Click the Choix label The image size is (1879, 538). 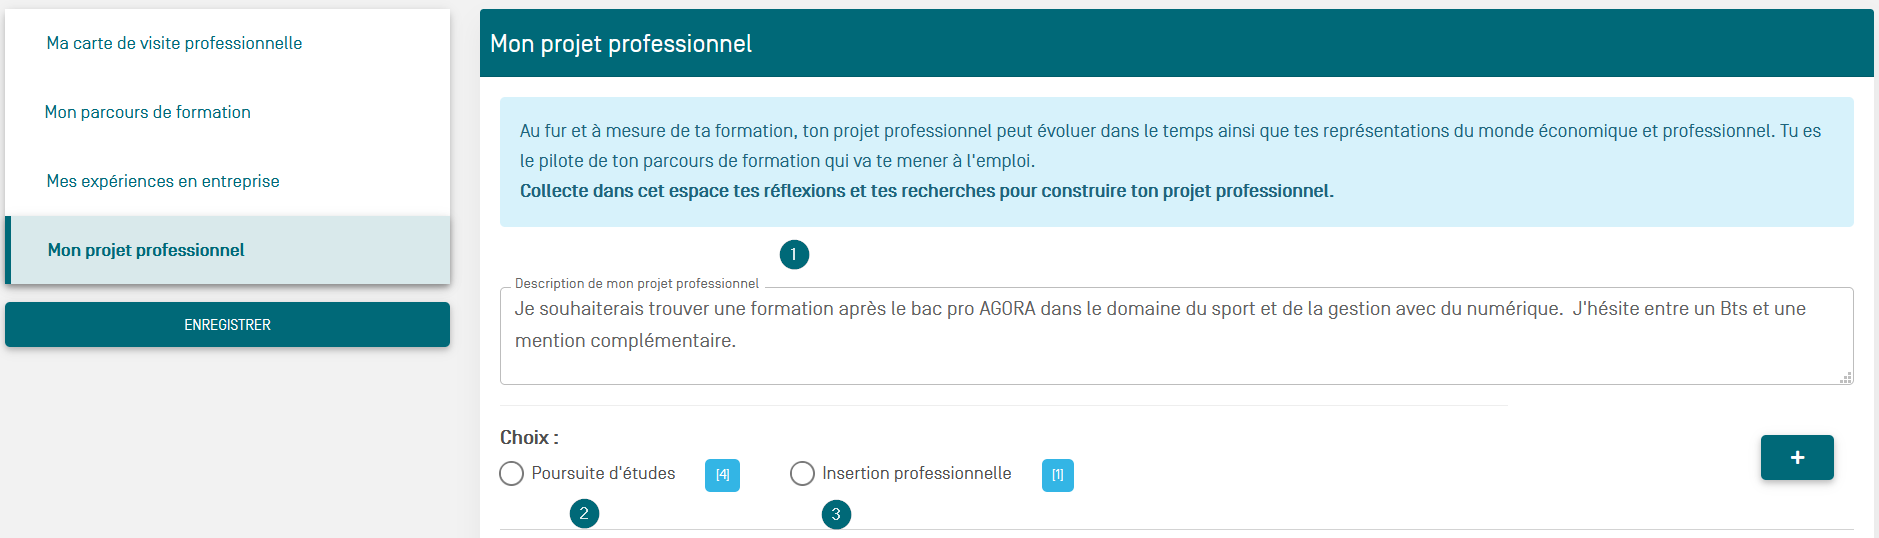(529, 438)
